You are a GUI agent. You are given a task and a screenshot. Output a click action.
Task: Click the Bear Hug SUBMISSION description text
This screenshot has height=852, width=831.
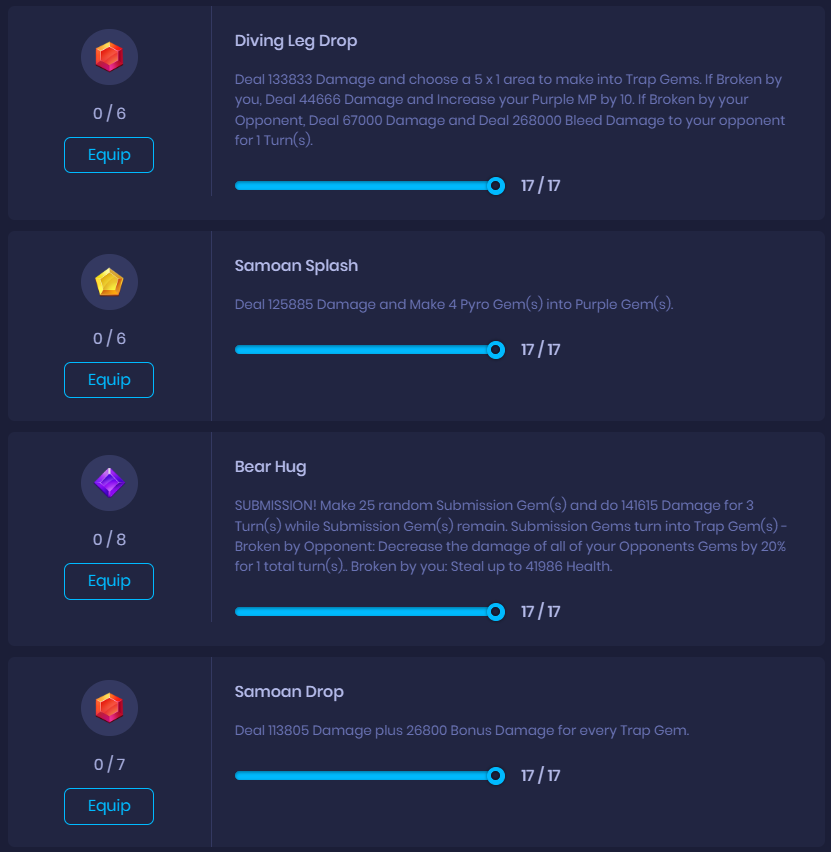pos(510,536)
